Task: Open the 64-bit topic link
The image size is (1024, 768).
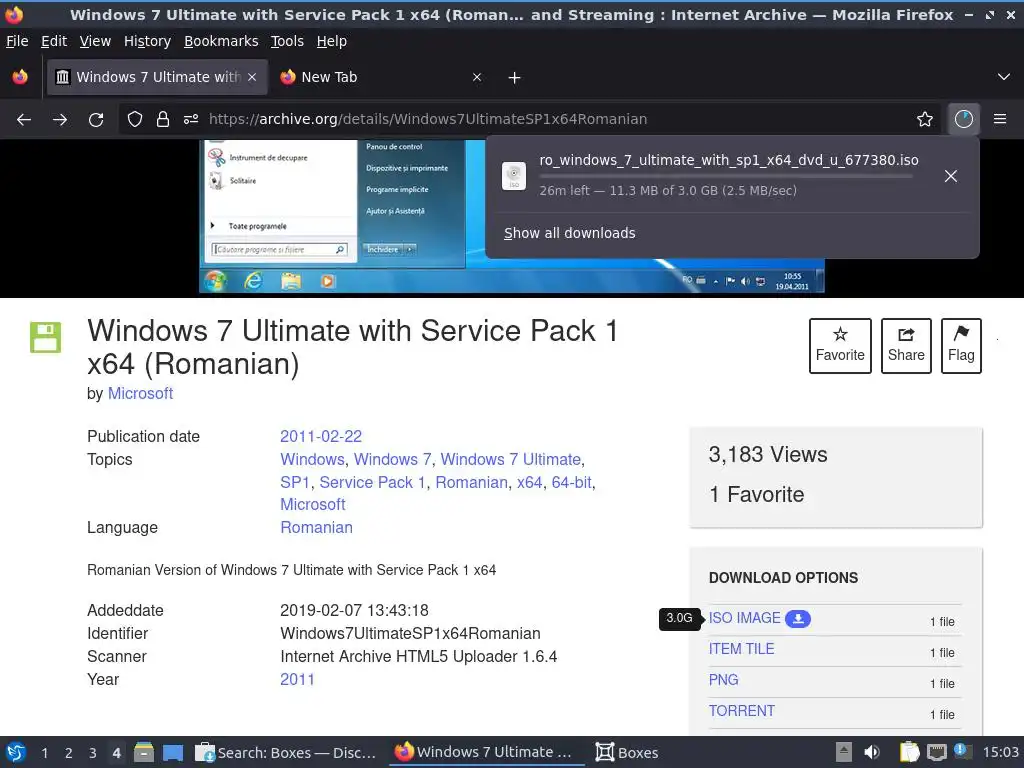Action: pos(571,482)
